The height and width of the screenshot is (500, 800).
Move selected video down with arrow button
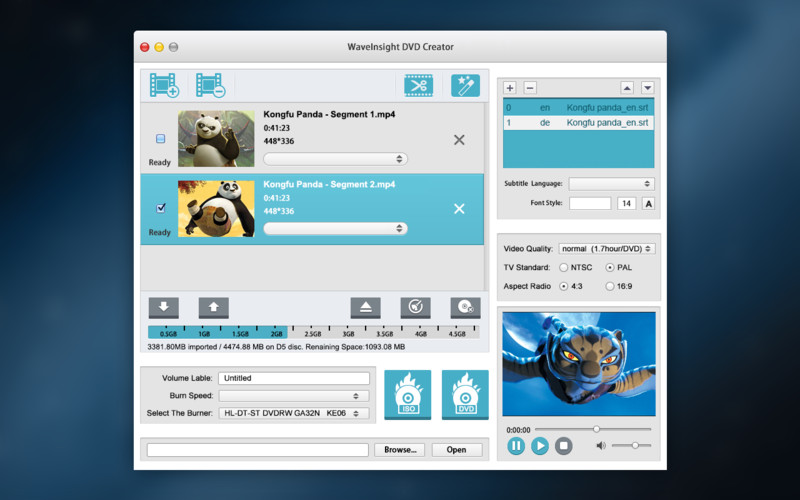click(163, 308)
